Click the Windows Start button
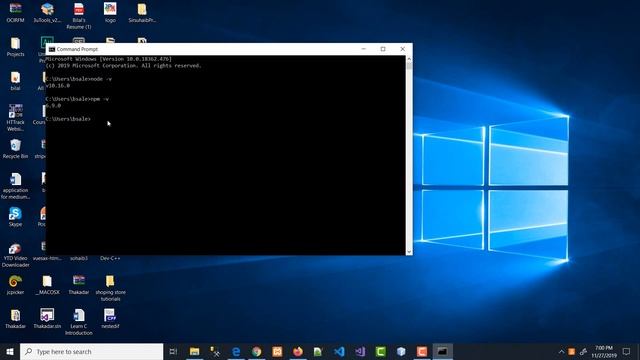 click(x=10, y=351)
